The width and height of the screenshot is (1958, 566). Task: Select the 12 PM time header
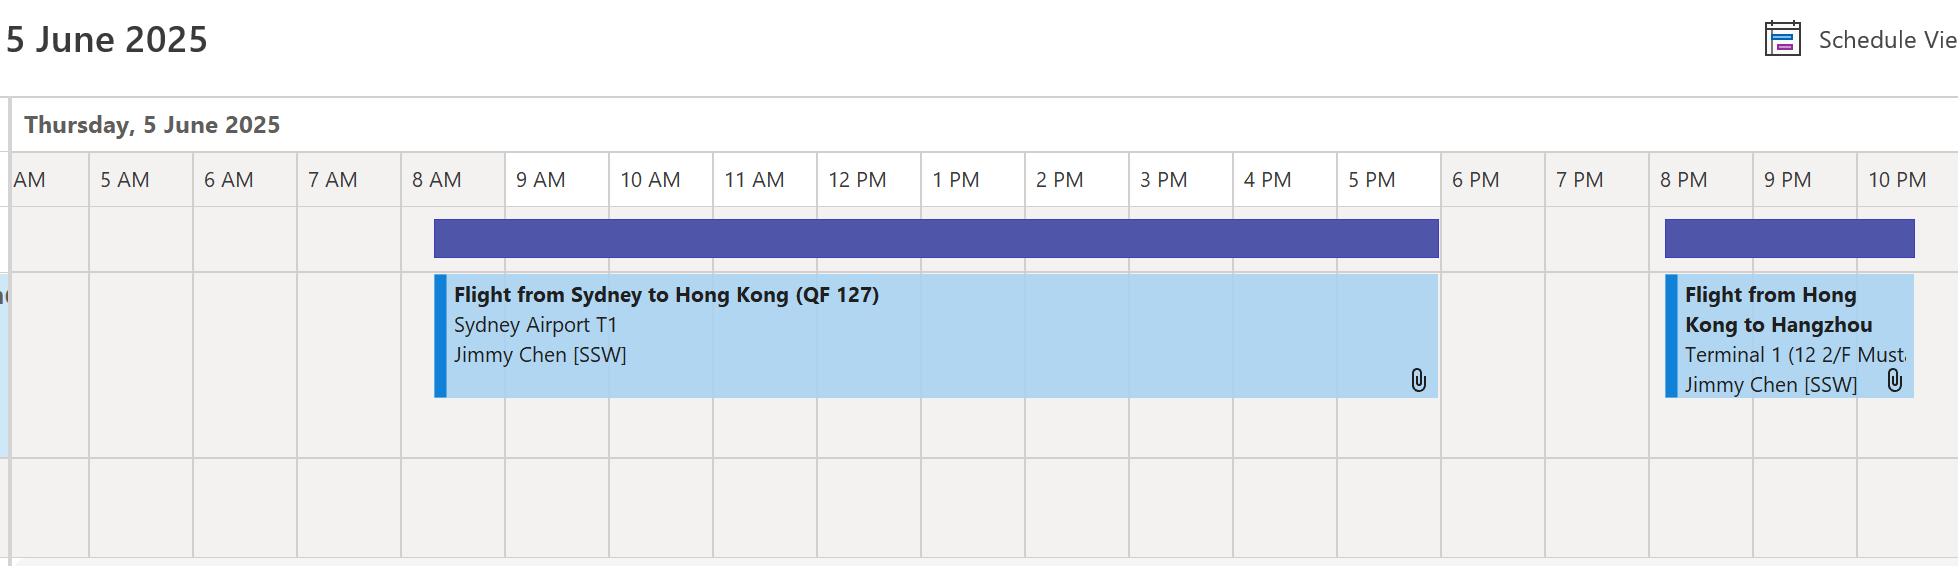tap(857, 180)
